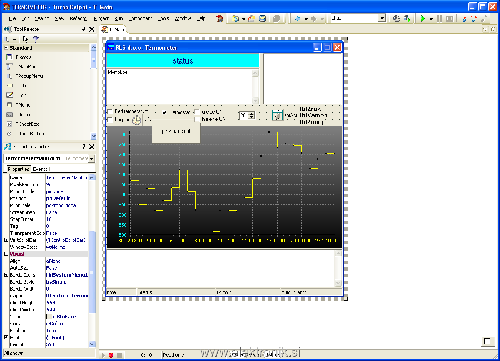Screen dimensions: 500x361
Task: Click the Open folder toolbar icon
Action: click(251, 19)
